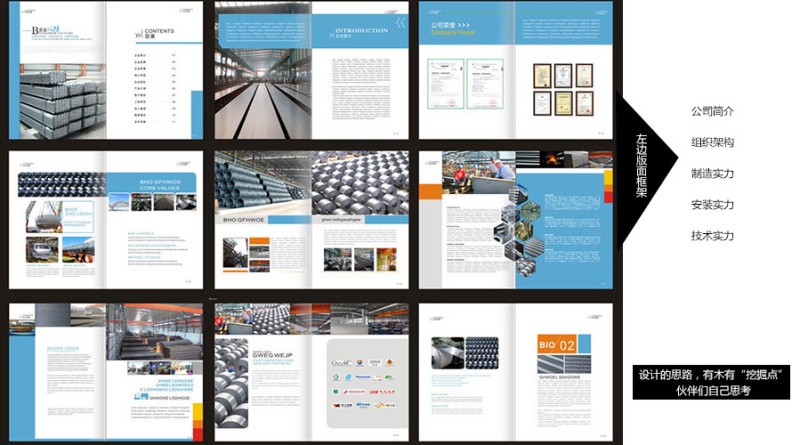Viewport: 800px width, 445px height.
Task: Click the 公司荣誉 Company Honor header
Action: coord(458,27)
